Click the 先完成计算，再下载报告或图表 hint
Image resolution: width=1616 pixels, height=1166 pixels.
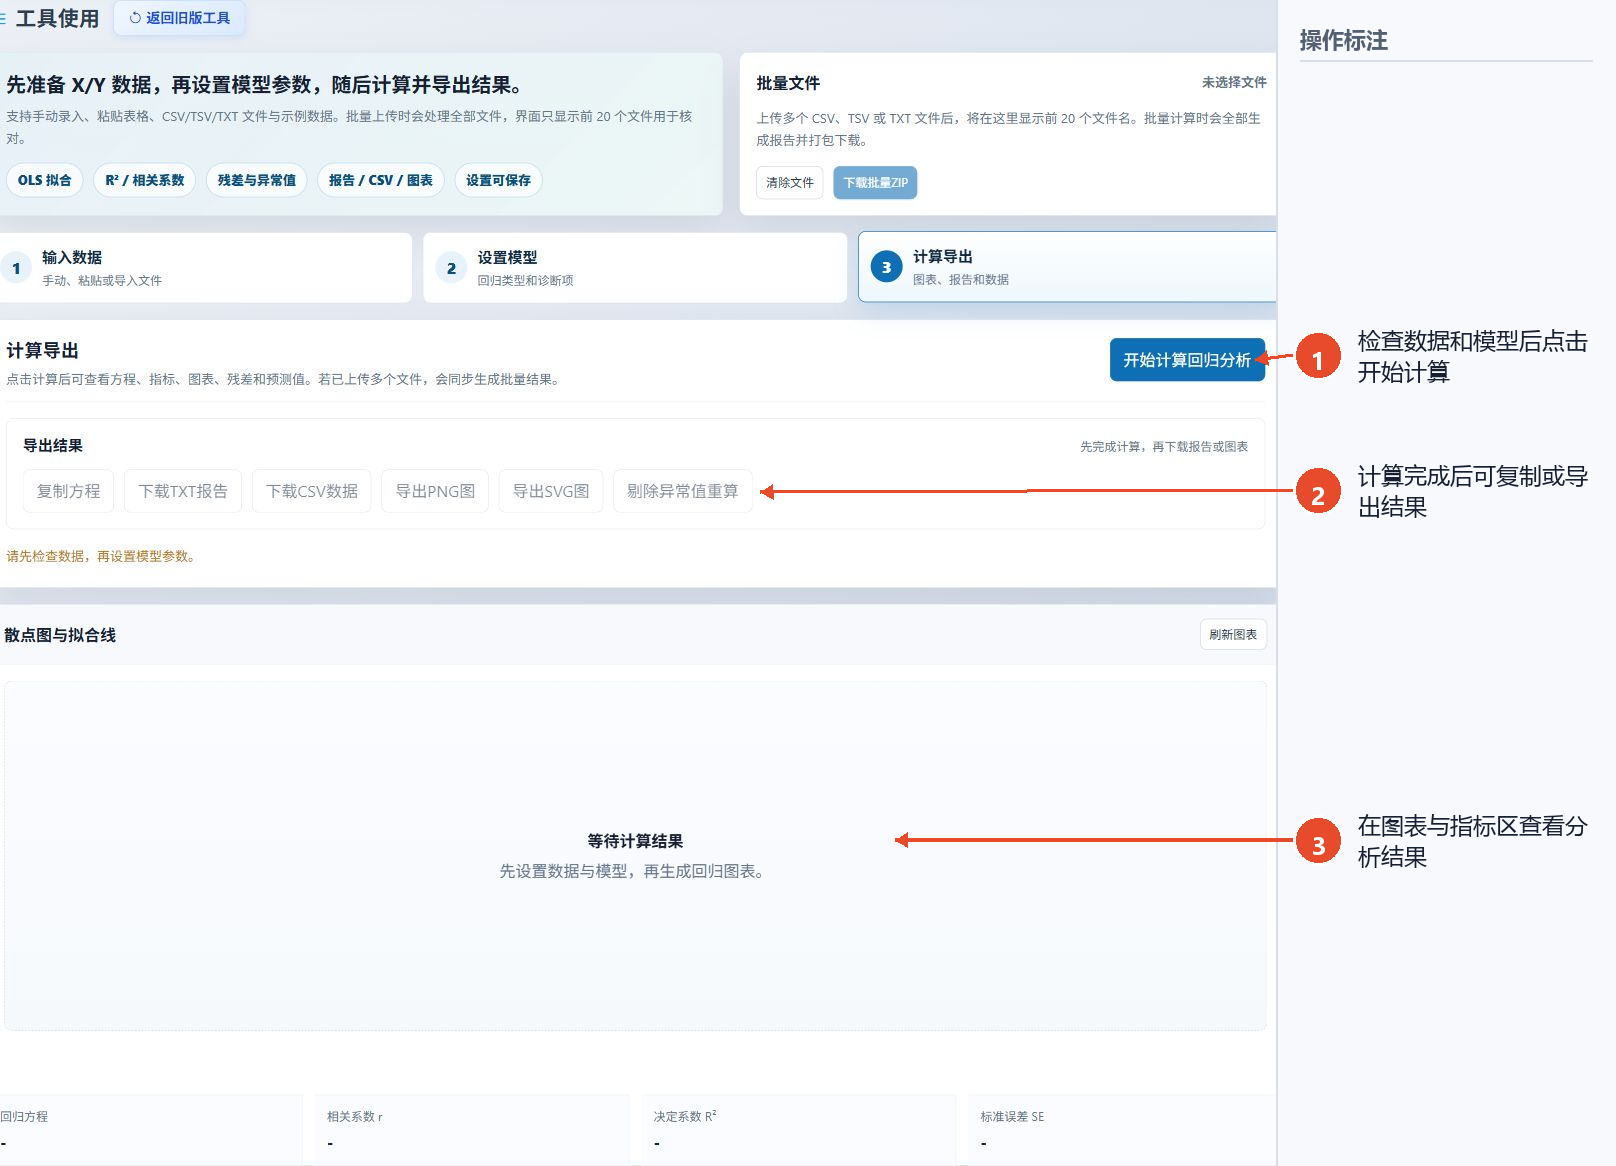[x=1164, y=446]
